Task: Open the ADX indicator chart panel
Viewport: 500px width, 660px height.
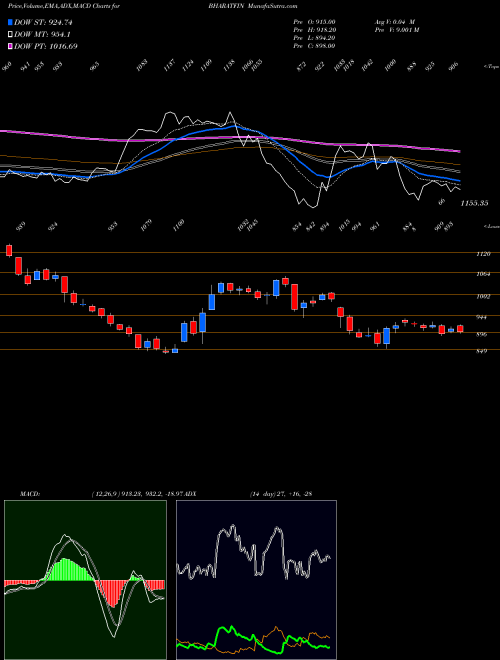Action: click(256, 580)
